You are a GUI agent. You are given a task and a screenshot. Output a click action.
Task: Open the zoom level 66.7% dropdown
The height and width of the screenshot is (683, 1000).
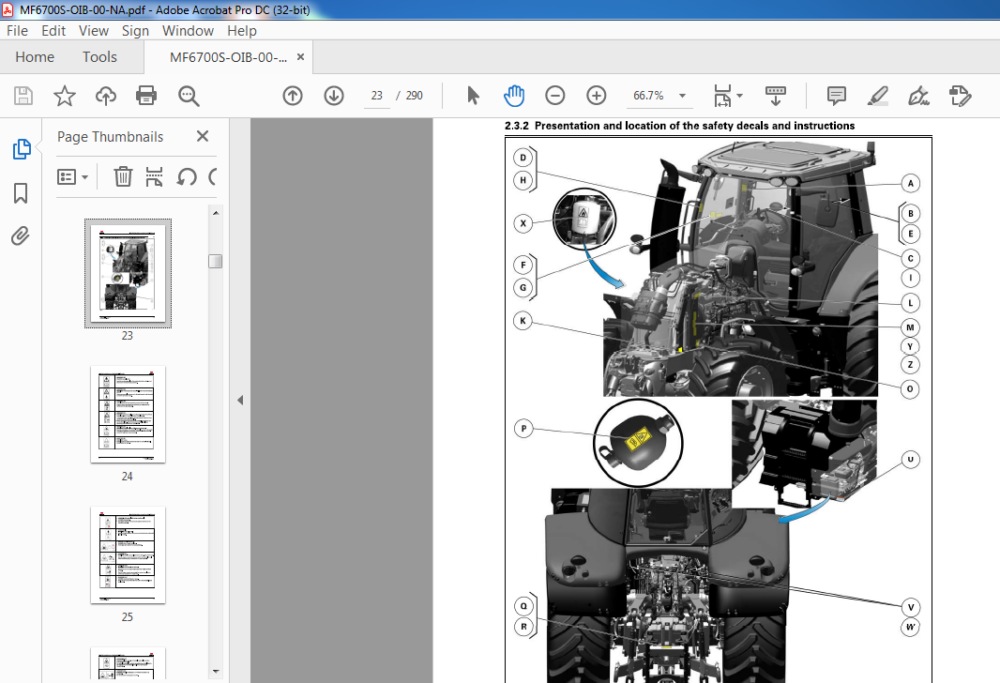tap(682, 96)
